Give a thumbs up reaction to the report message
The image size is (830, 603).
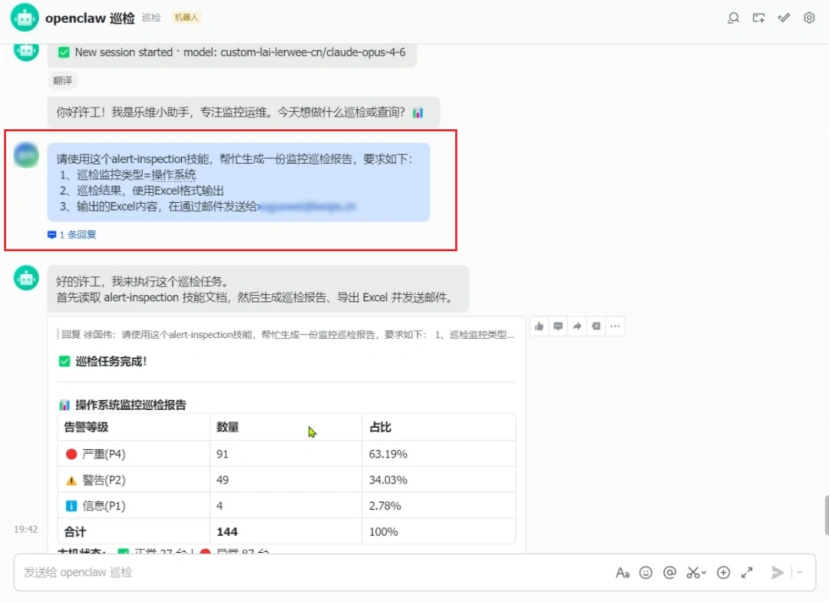(540, 326)
